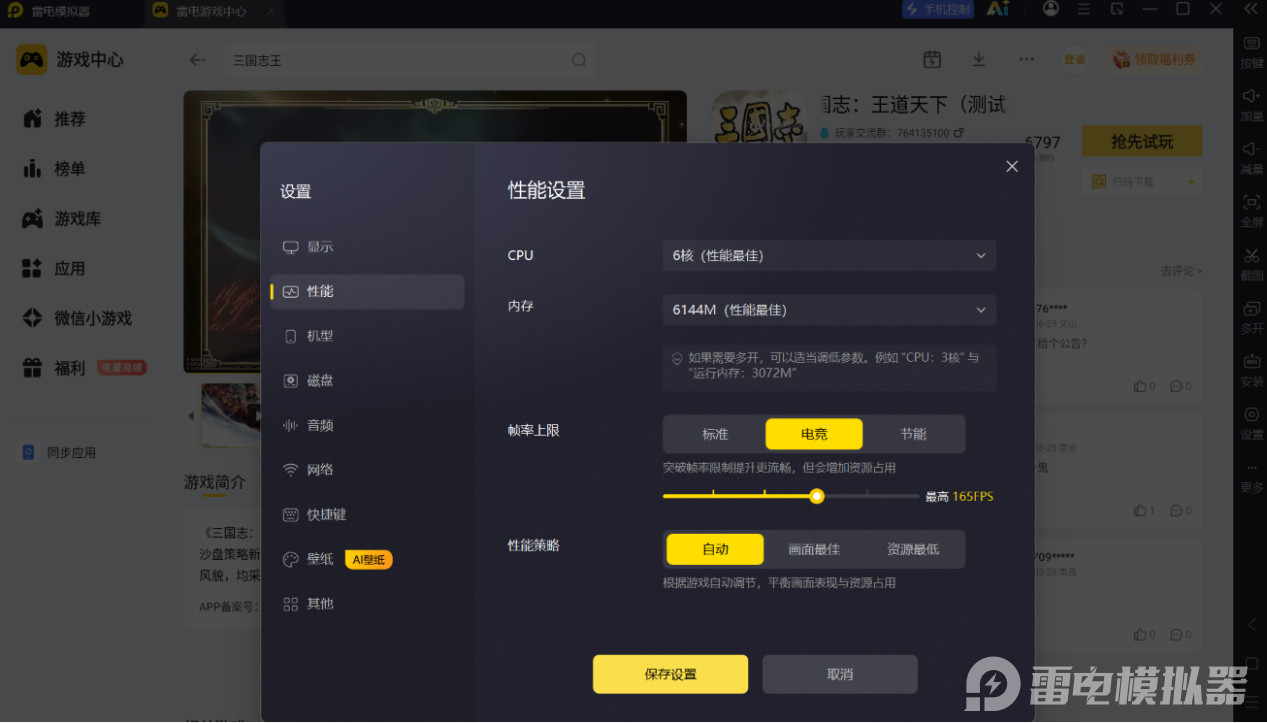Click the 游戏中心 logo

tap(70, 60)
